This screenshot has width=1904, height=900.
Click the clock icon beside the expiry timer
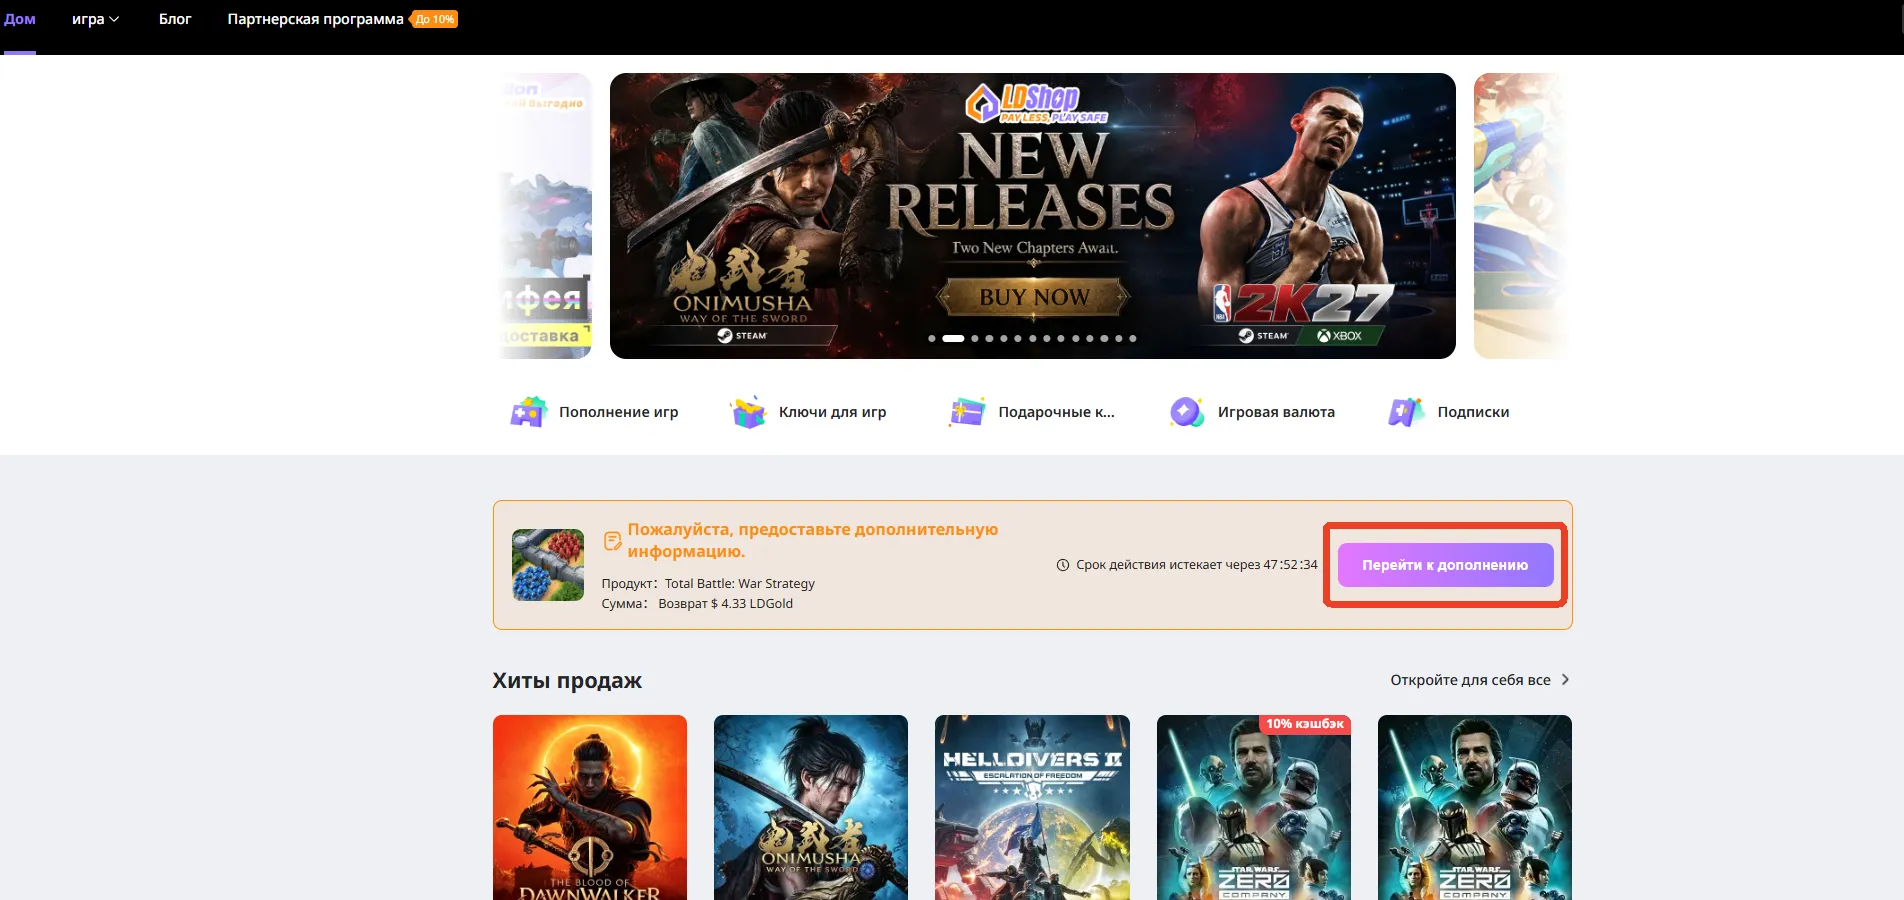point(1063,565)
